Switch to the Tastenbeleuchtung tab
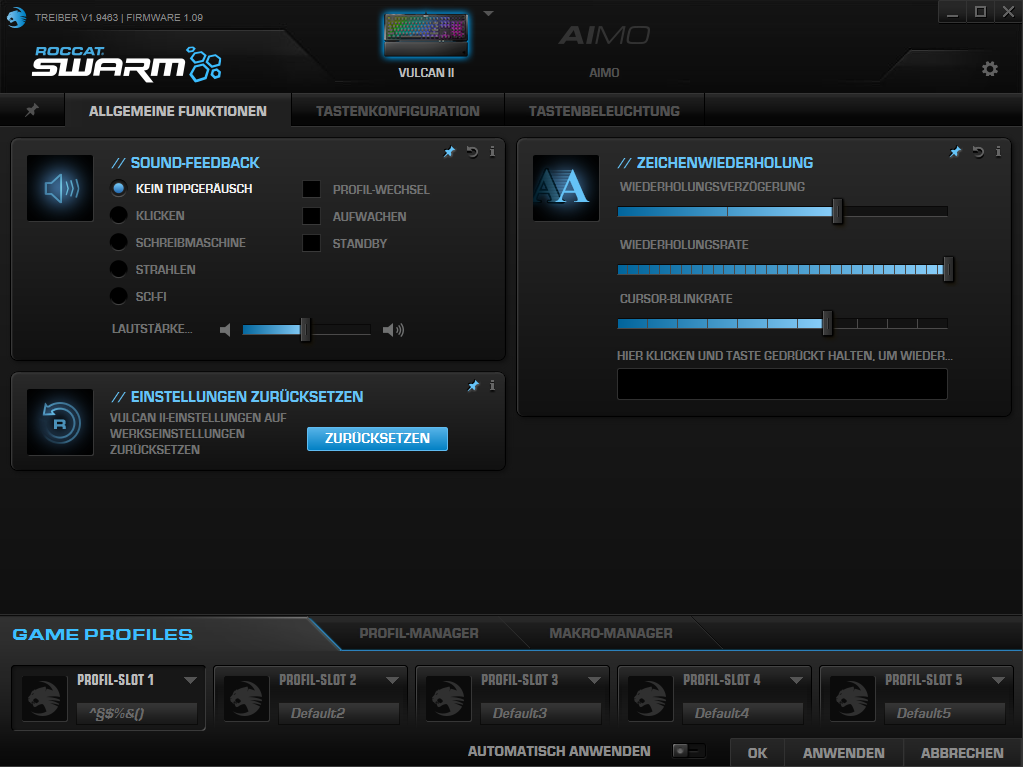This screenshot has width=1023, height=767. [x=604, y=111]
